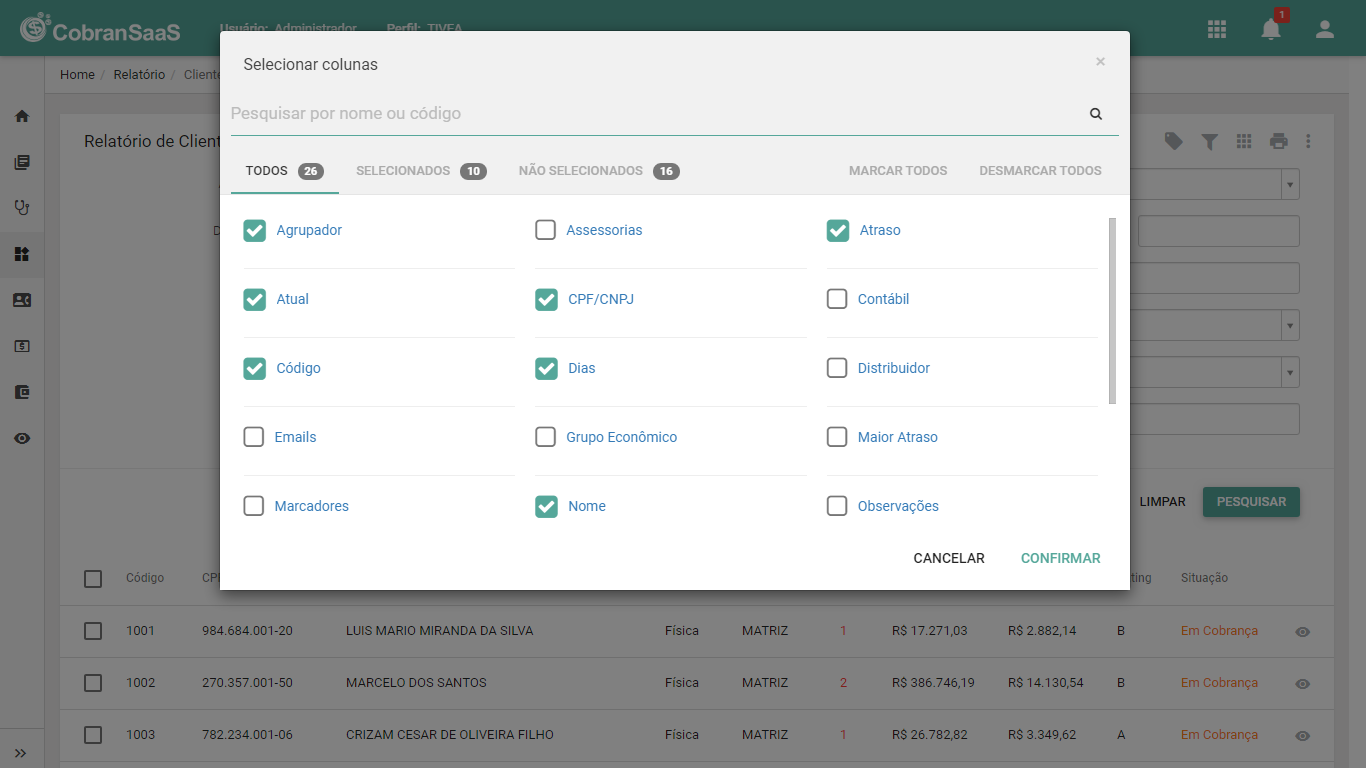1366x768 pixels.
Task: Click the LIMPAR button
Action: click(x=1163, y=502)
